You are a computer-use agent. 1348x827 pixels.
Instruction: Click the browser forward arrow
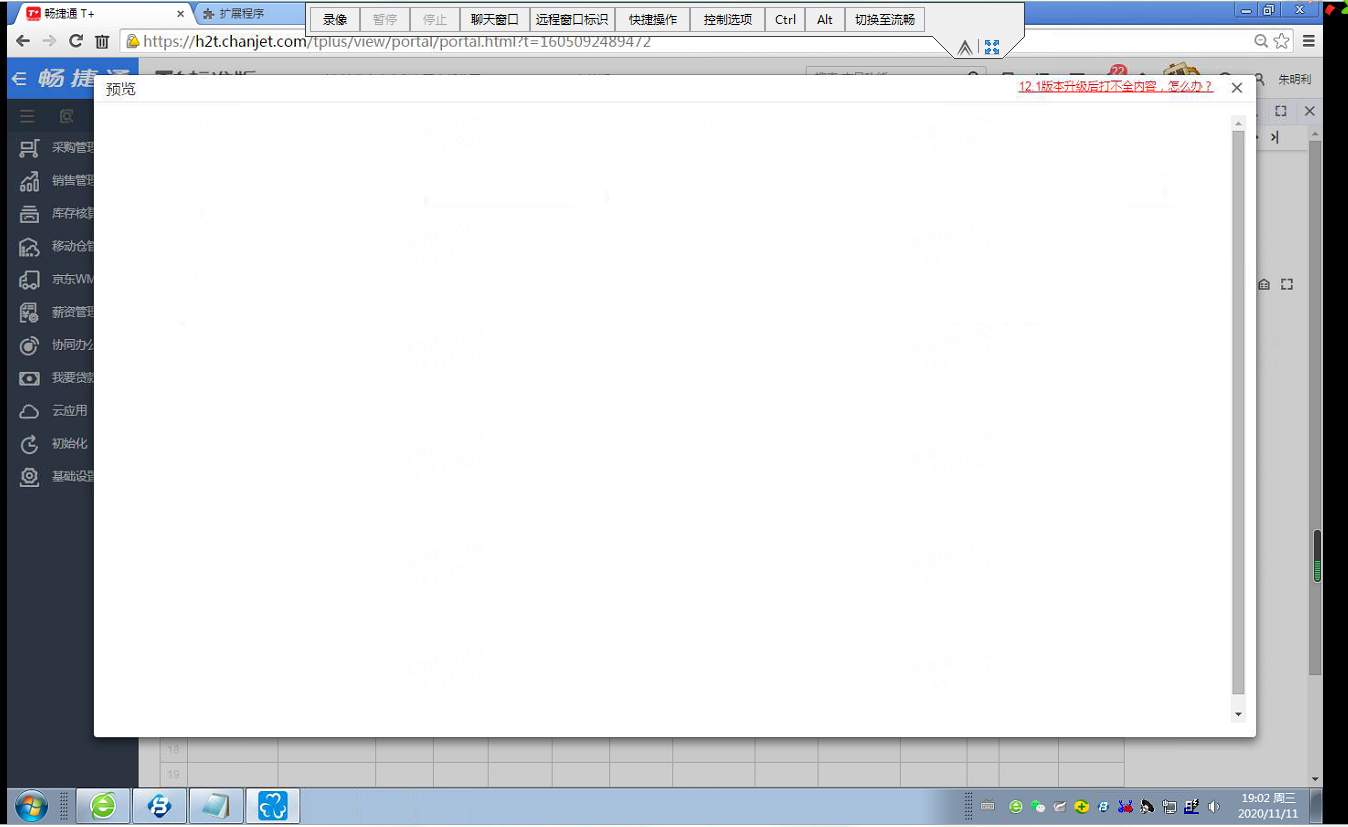pyautogui.click(x=49, y=41)
